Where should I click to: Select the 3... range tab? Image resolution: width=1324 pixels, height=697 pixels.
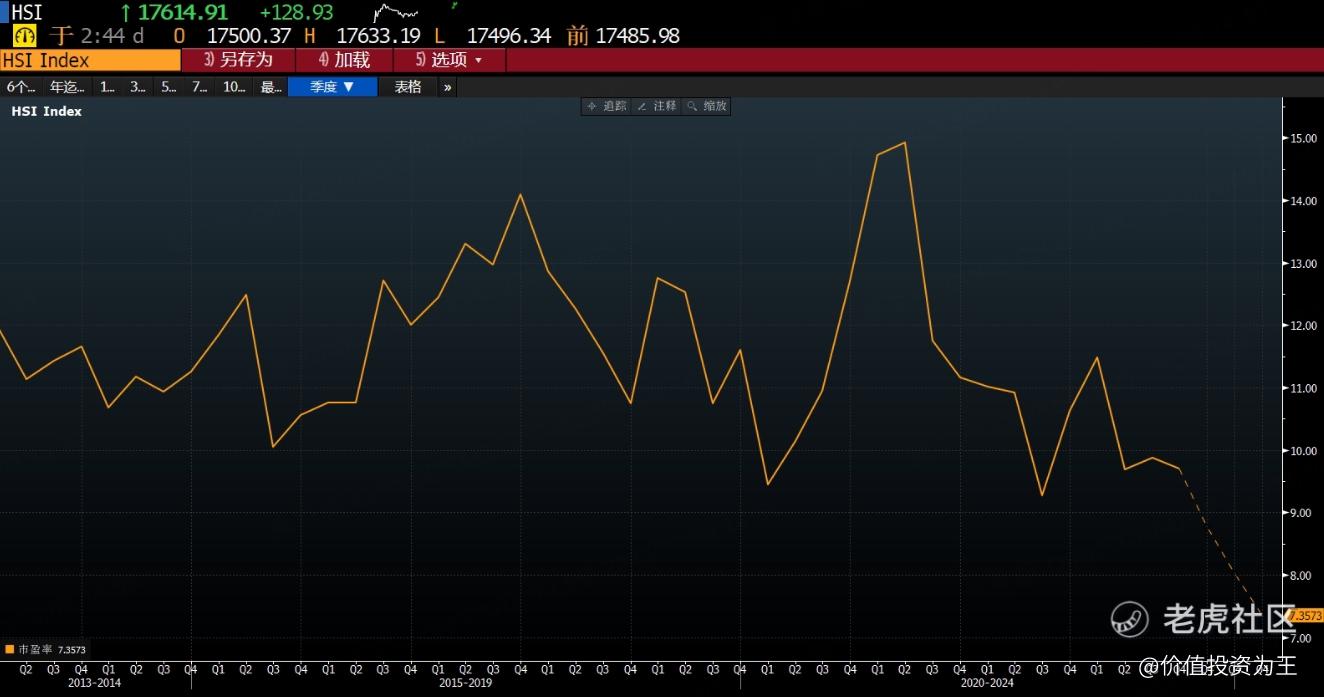click(x=138, y=87)
